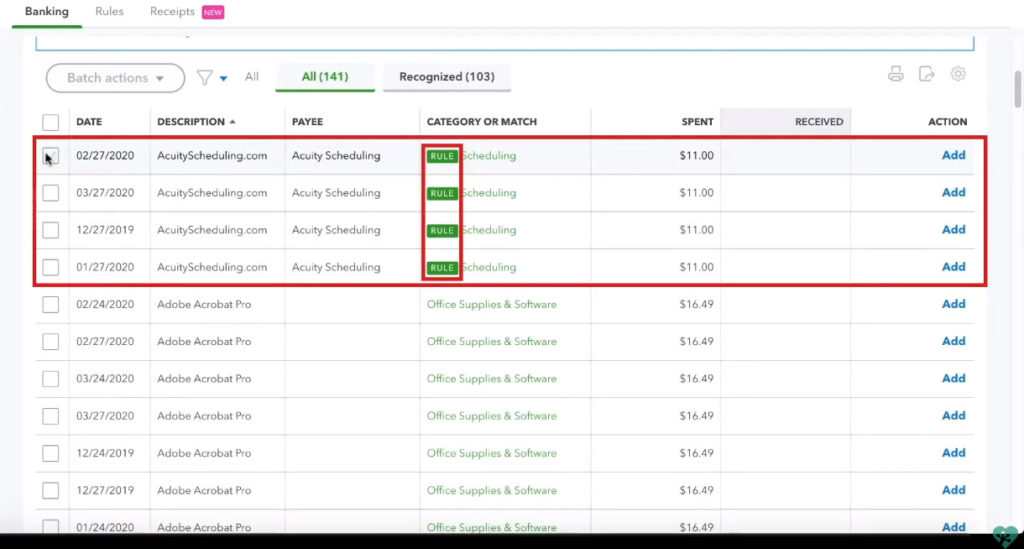The image size is (1024, 549).
Task: Add the 01/27/2020 Acuity Scheduling transaction
Action: coord(953,267)
